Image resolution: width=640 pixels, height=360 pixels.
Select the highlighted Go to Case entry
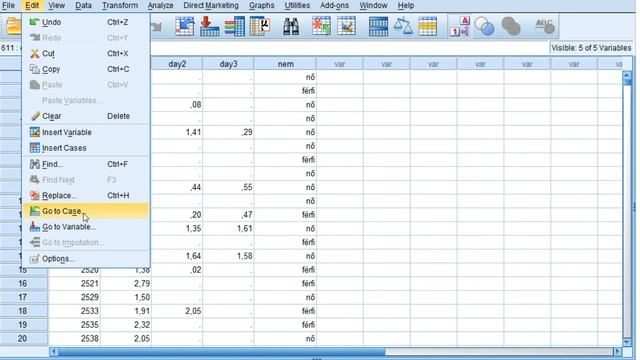pos(86,211)
